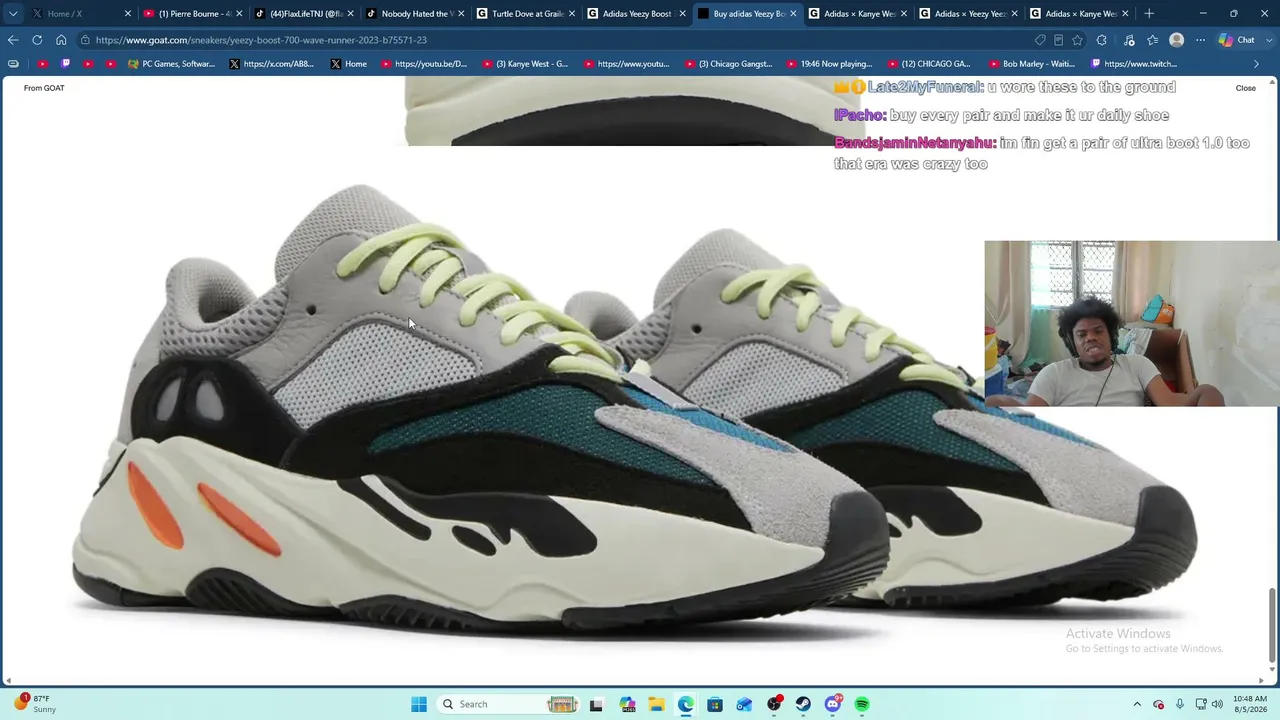Close the Home / X tab

click(x=128, y=14)
